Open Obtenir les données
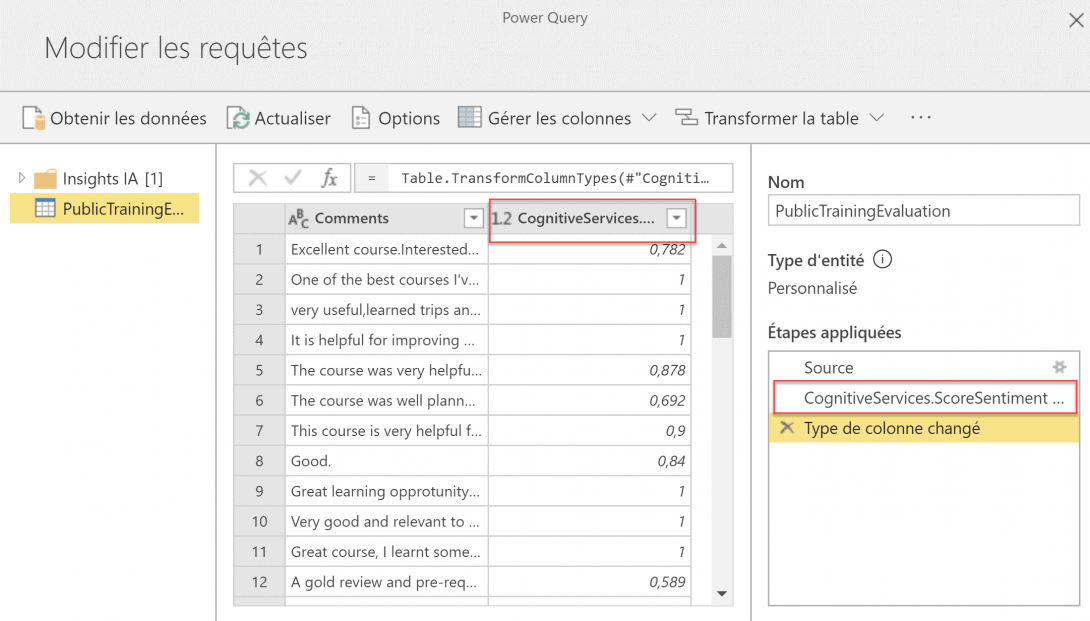This screenshot has height=621, width=1090. coord(113,117)
